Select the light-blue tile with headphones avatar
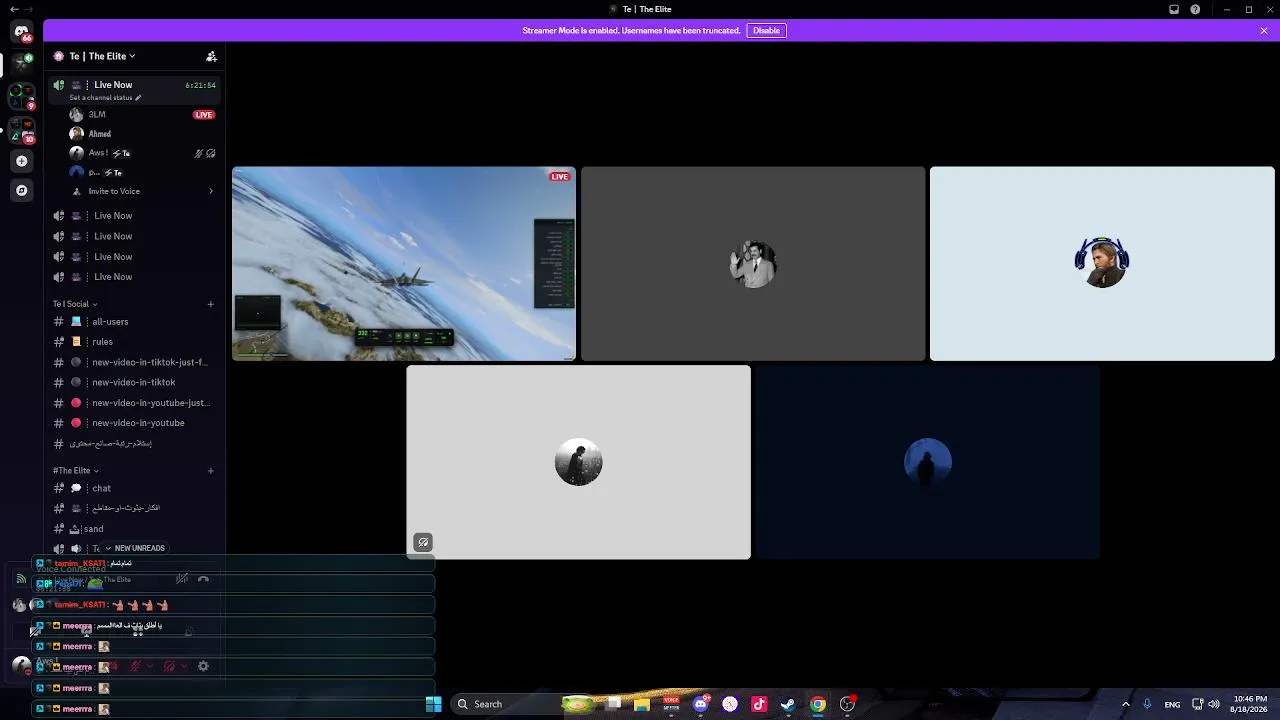This screenshot has height=720, width=1280. 1102,264
